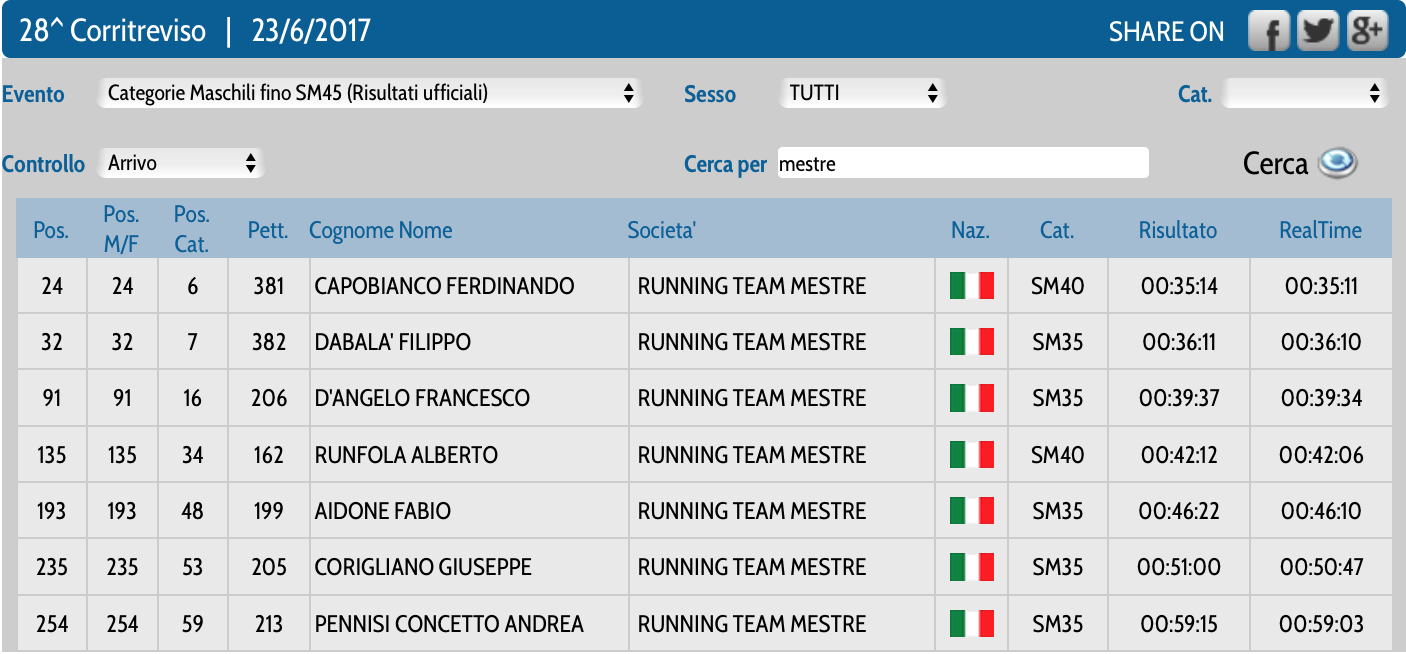Click the Cerca search eye icon
The image size is (1406, 654).
1337,163
